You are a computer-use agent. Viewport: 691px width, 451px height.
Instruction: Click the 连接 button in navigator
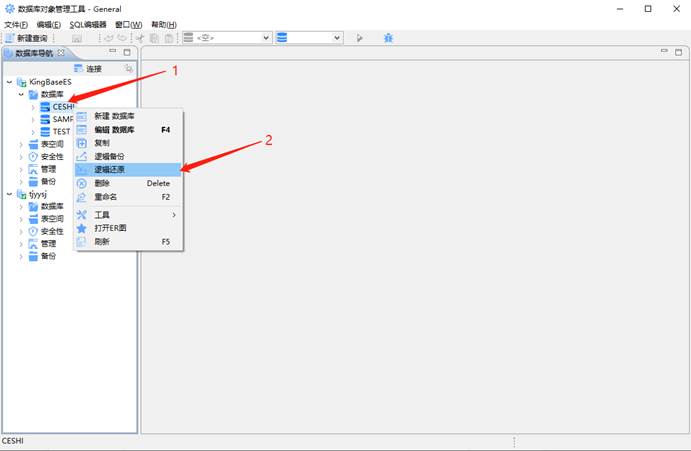point(88,68)
